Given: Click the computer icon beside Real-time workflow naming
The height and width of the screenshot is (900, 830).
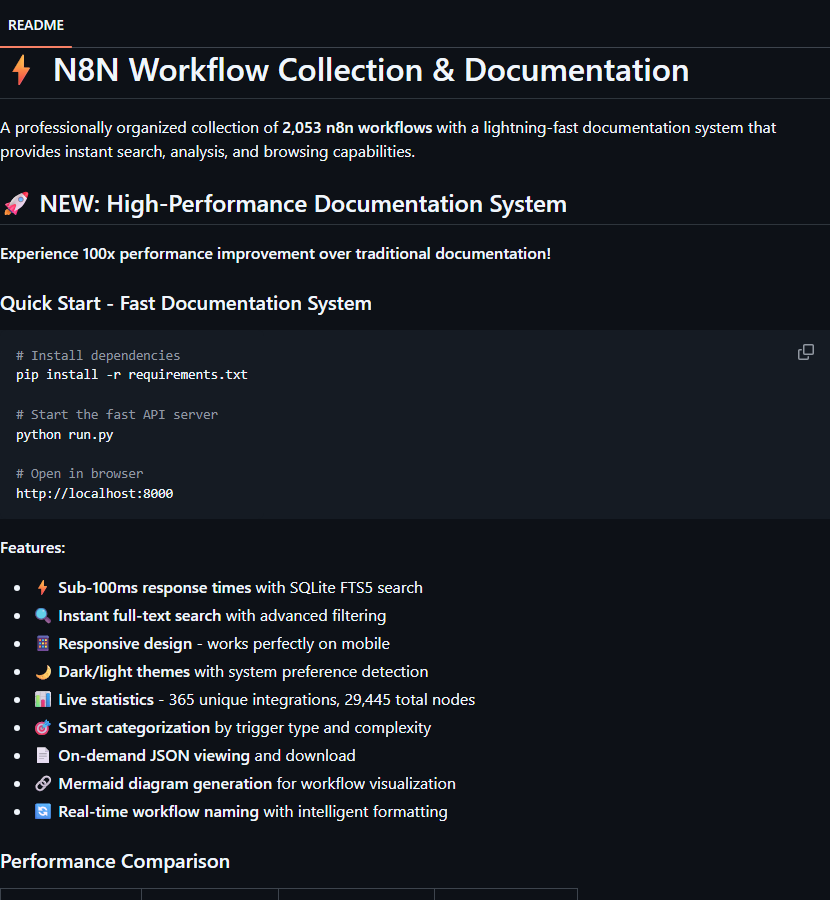Looking at the screenshot, I should (42, 811).
